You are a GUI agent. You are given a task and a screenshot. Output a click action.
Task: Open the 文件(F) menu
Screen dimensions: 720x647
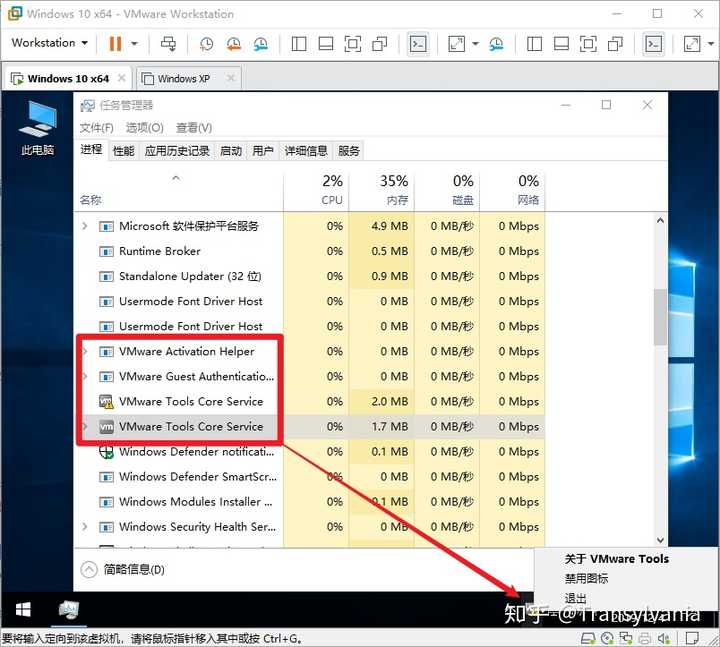[96, 128]
